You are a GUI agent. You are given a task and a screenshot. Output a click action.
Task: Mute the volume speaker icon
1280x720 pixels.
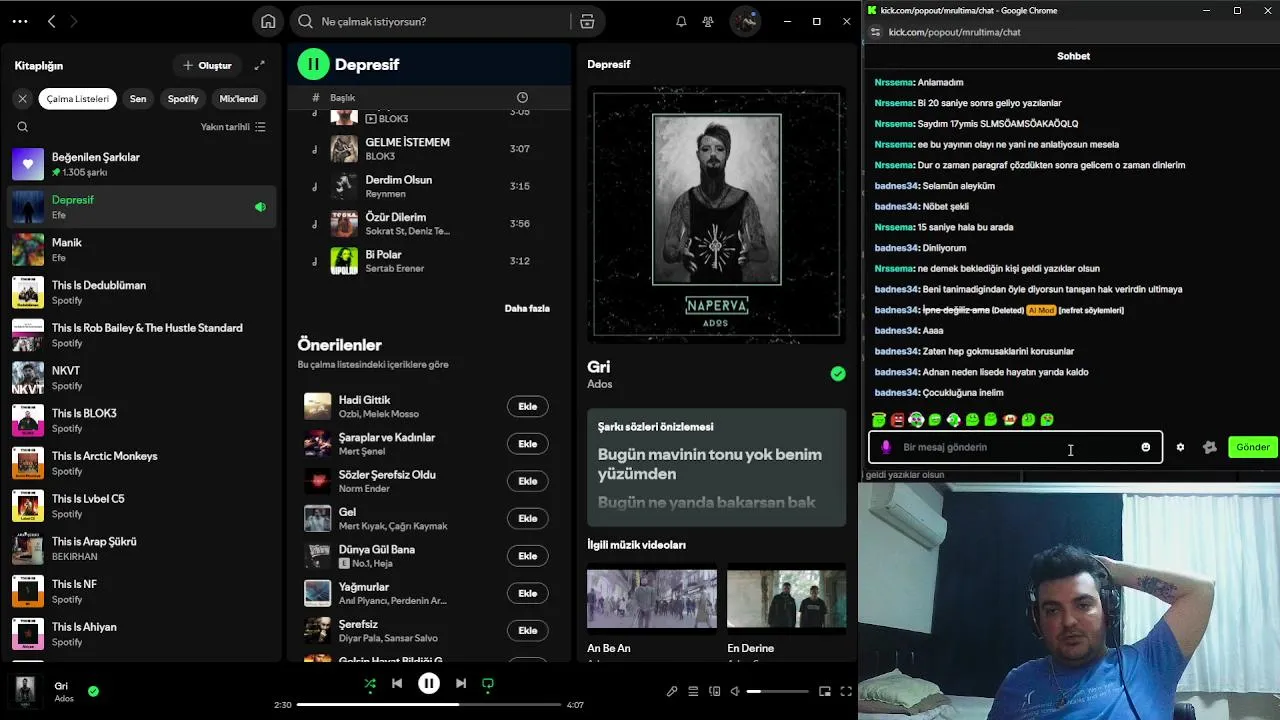click(735, 691)
